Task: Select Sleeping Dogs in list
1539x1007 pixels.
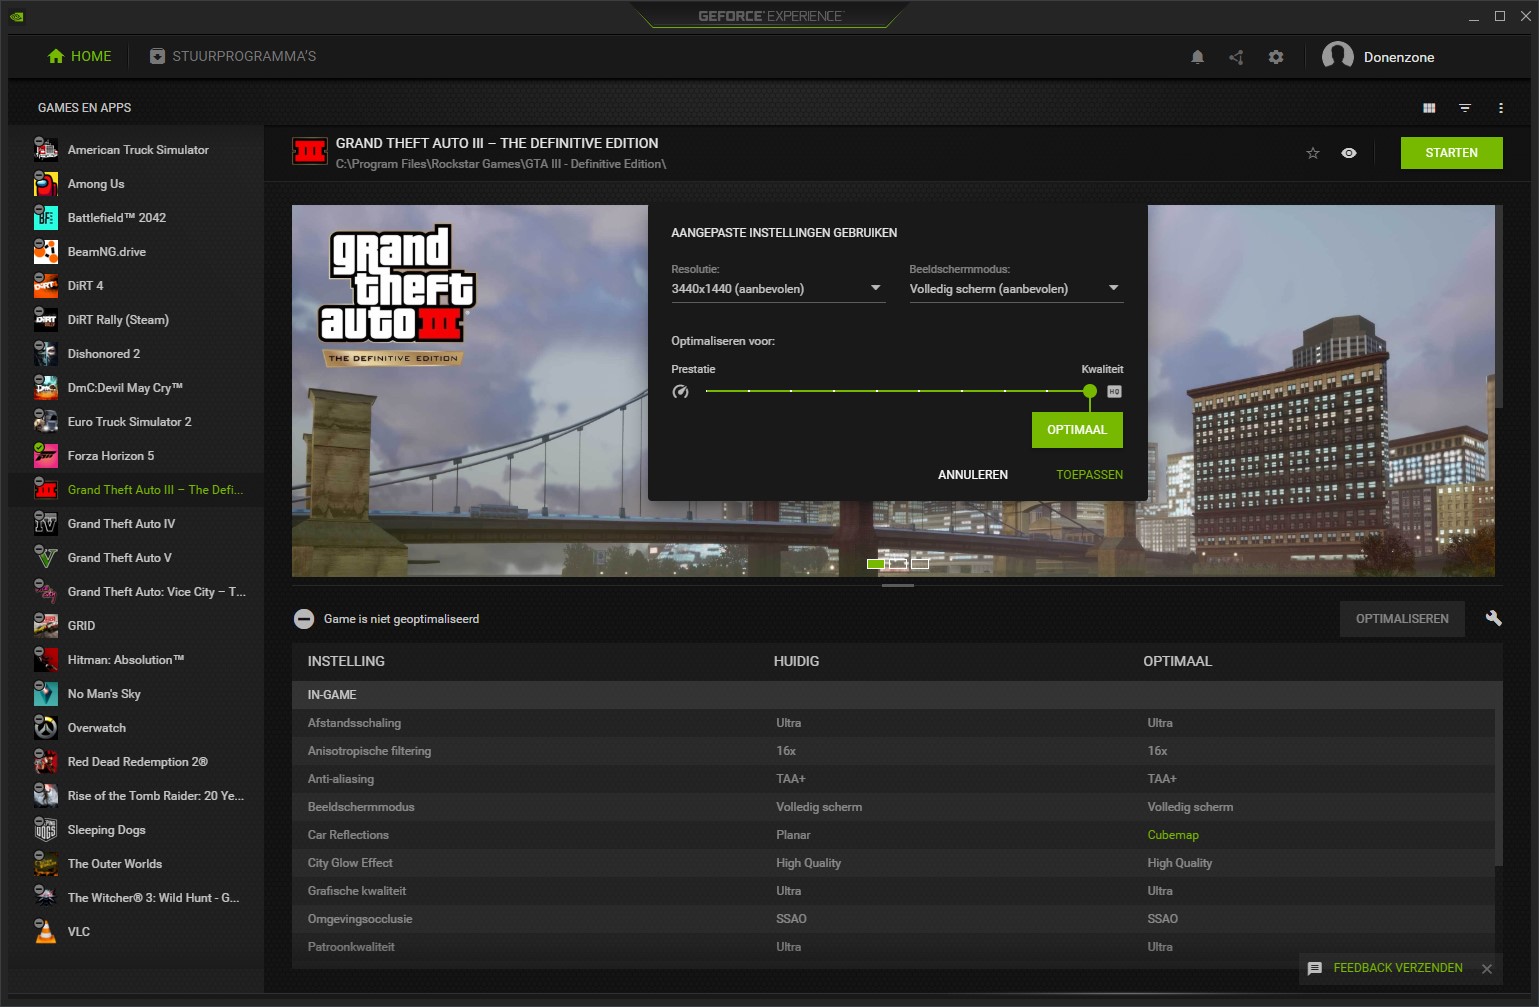Action: [136, 830]
